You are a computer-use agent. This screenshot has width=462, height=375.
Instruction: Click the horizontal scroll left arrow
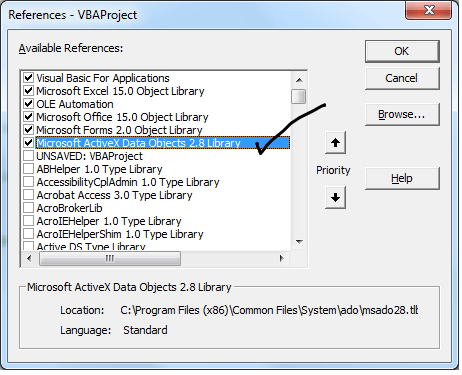[x=29, y=258]
